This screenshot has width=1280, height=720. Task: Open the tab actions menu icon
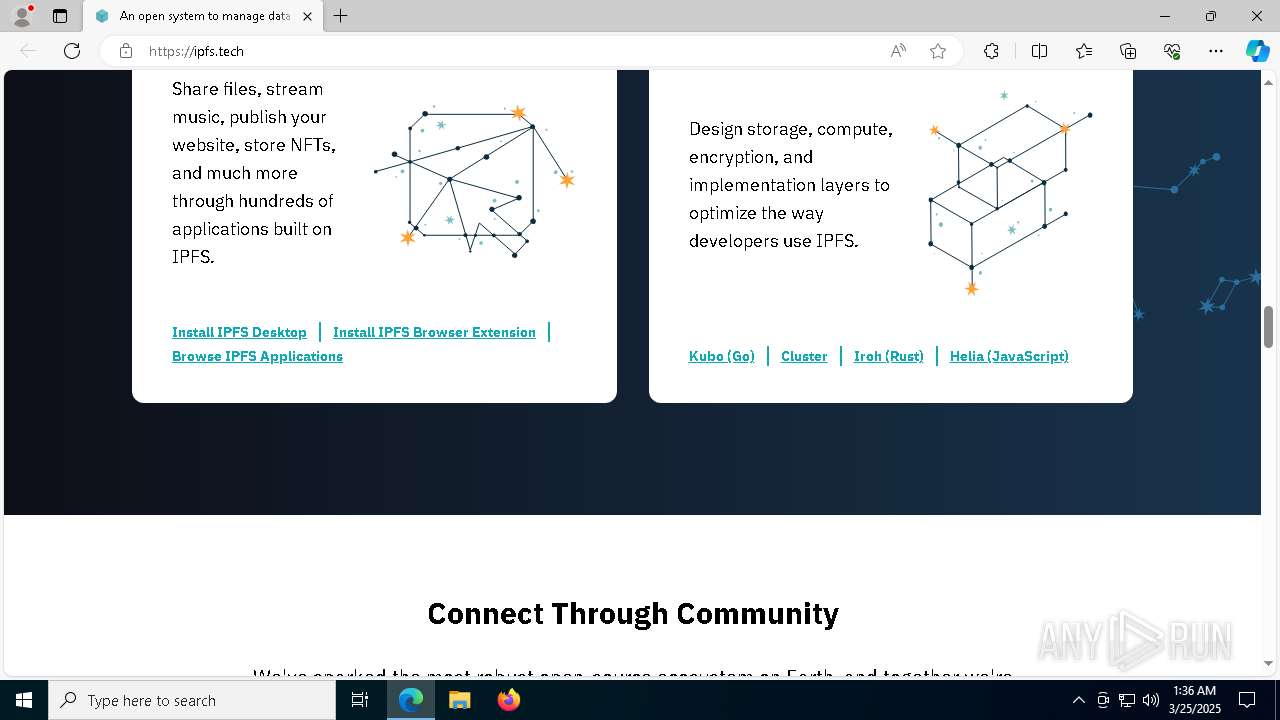tap(60, 16)
